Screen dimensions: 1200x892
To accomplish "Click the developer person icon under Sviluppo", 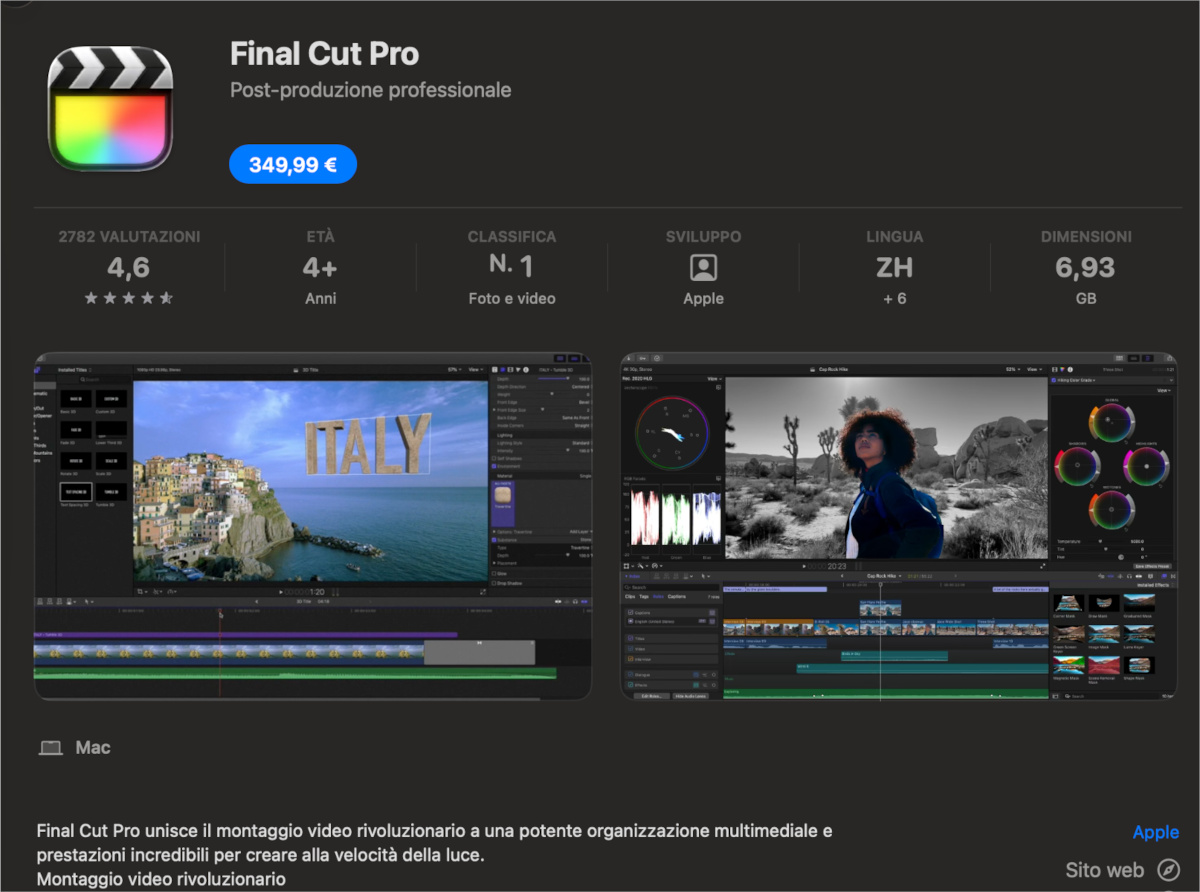I will point(703,268).
